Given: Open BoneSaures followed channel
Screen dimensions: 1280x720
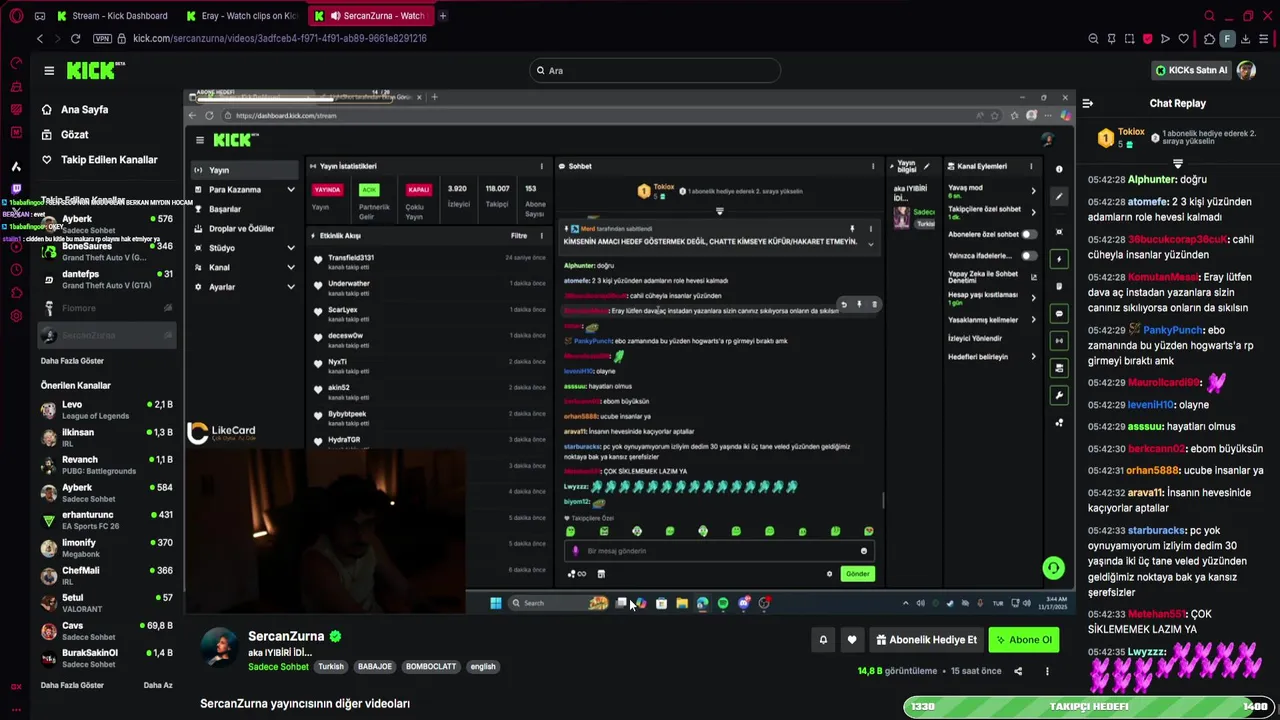Looking at the screenshot, I should click(108, 251).
